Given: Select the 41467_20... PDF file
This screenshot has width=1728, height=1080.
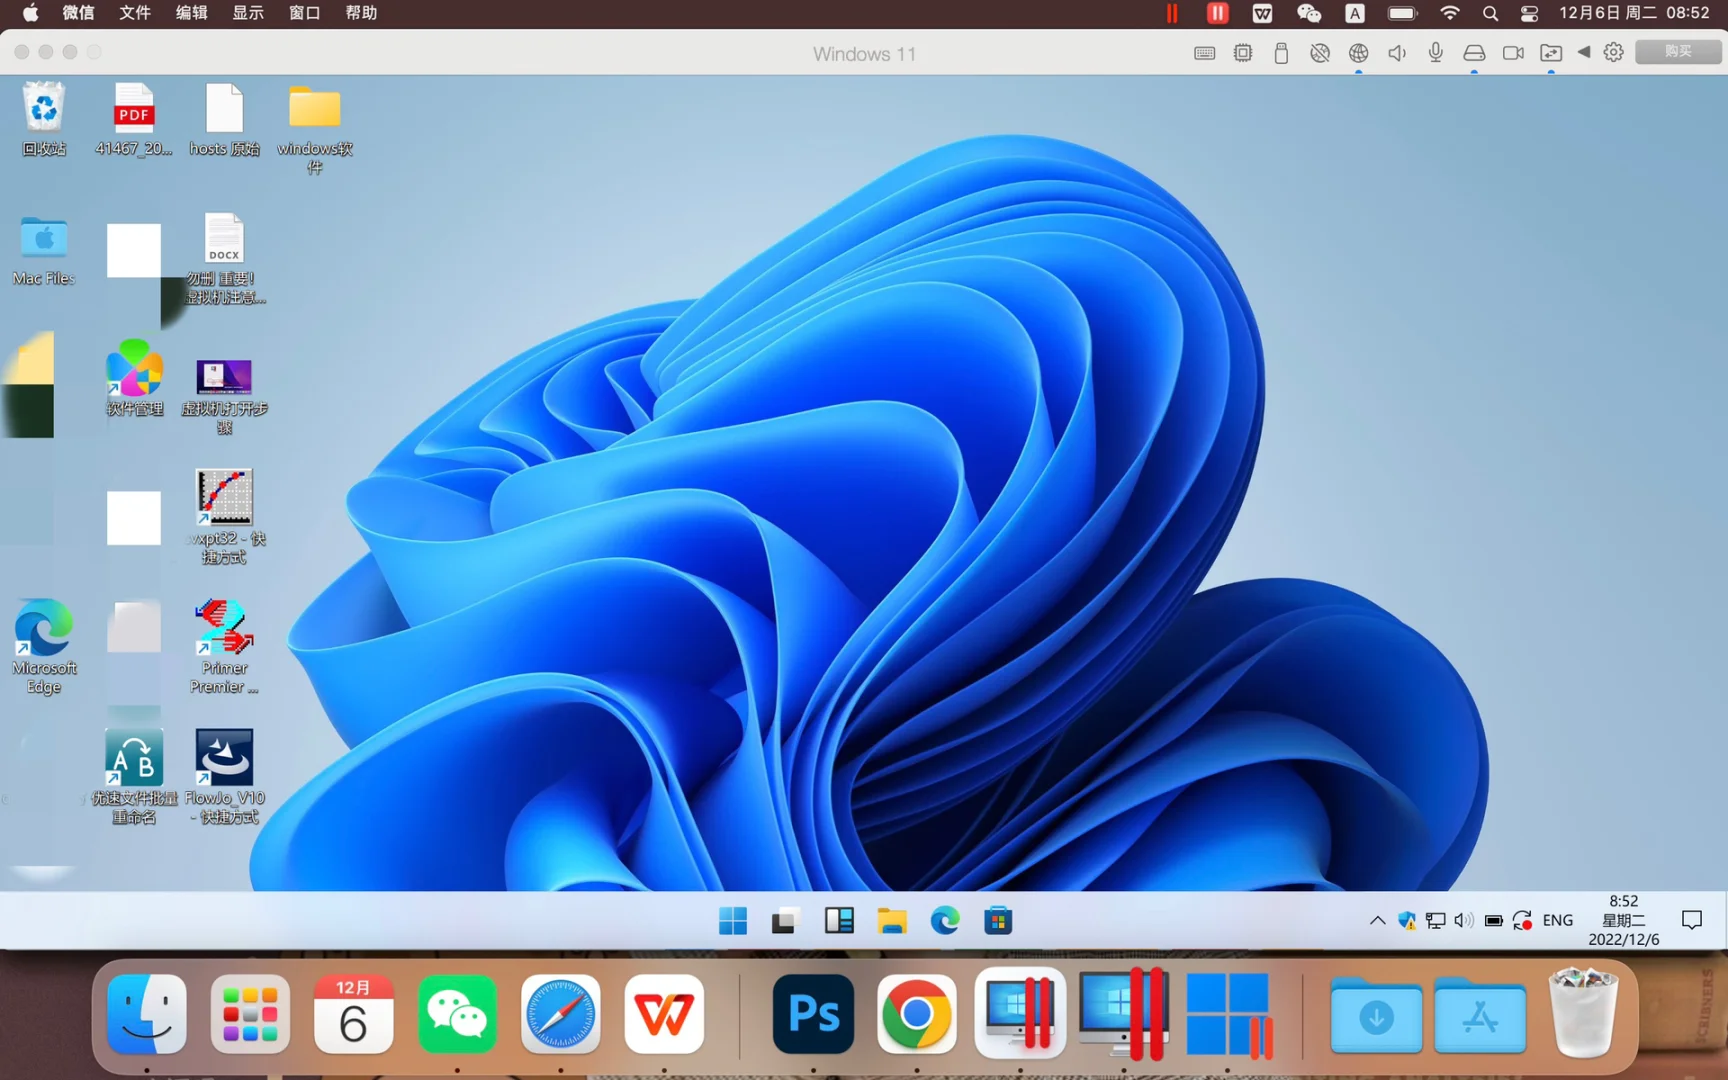Looking at the screenshot, I should (134, 119).
